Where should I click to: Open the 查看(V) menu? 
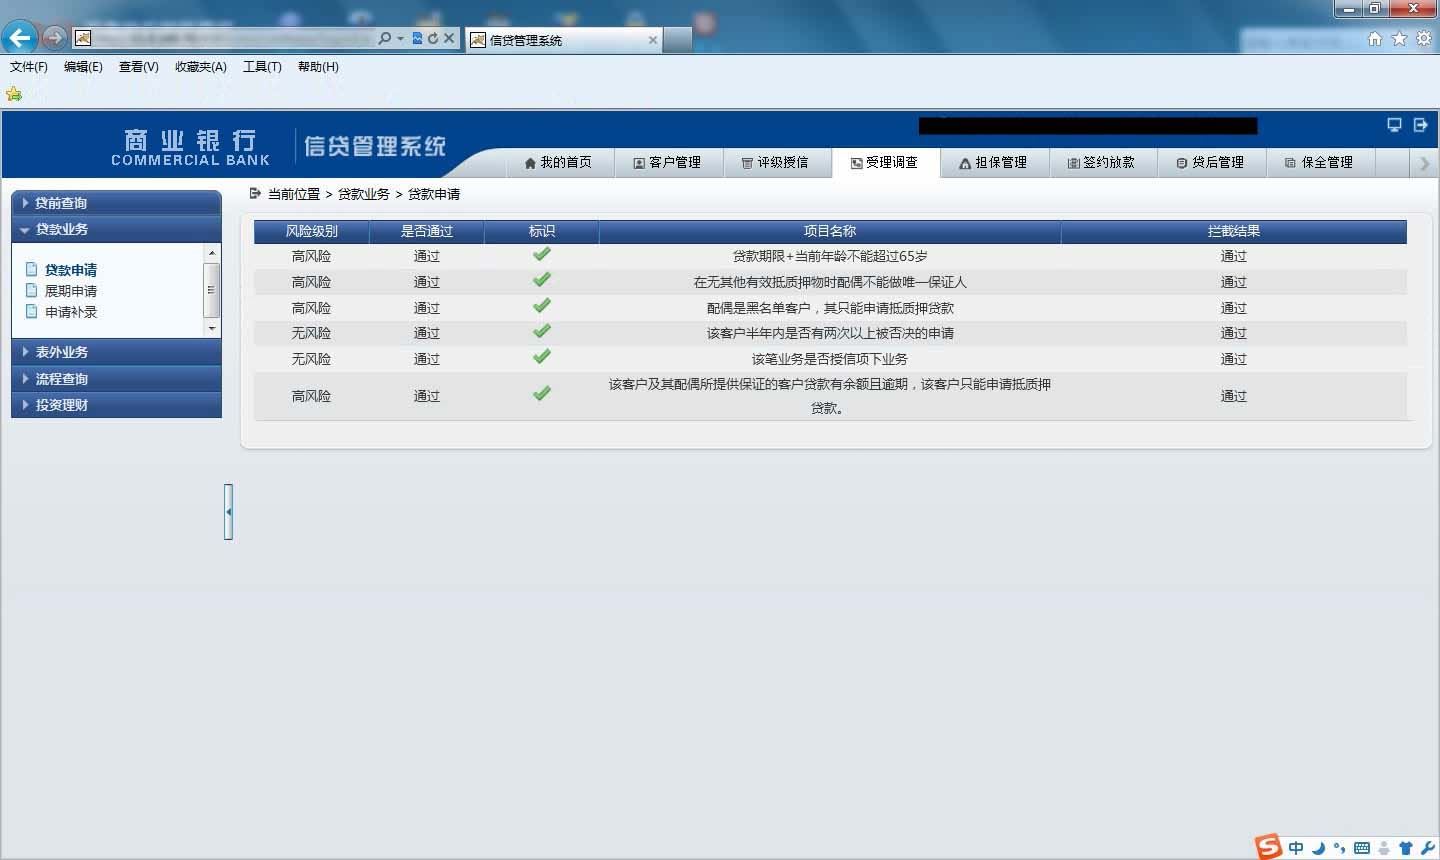tap(139, 67)
